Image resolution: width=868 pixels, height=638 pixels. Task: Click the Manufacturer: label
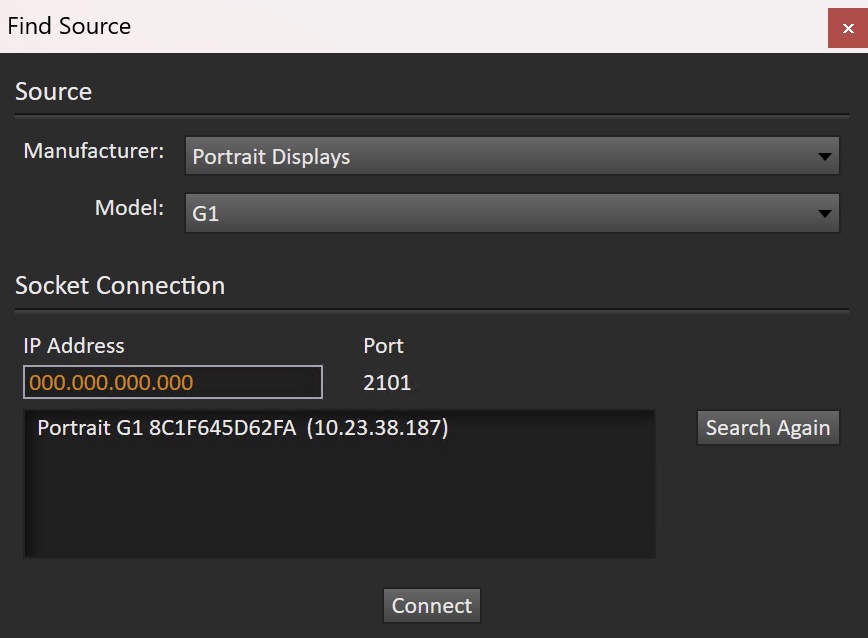[x=94, y=151]
